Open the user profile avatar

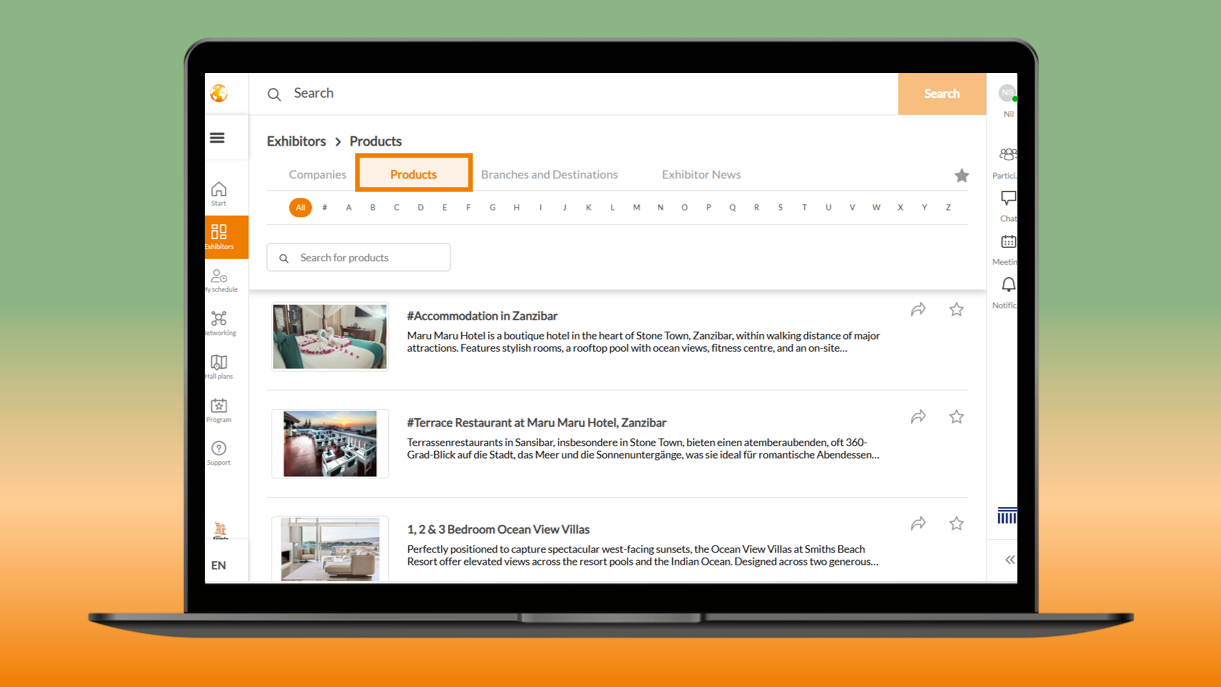[x=1007, y=93]
